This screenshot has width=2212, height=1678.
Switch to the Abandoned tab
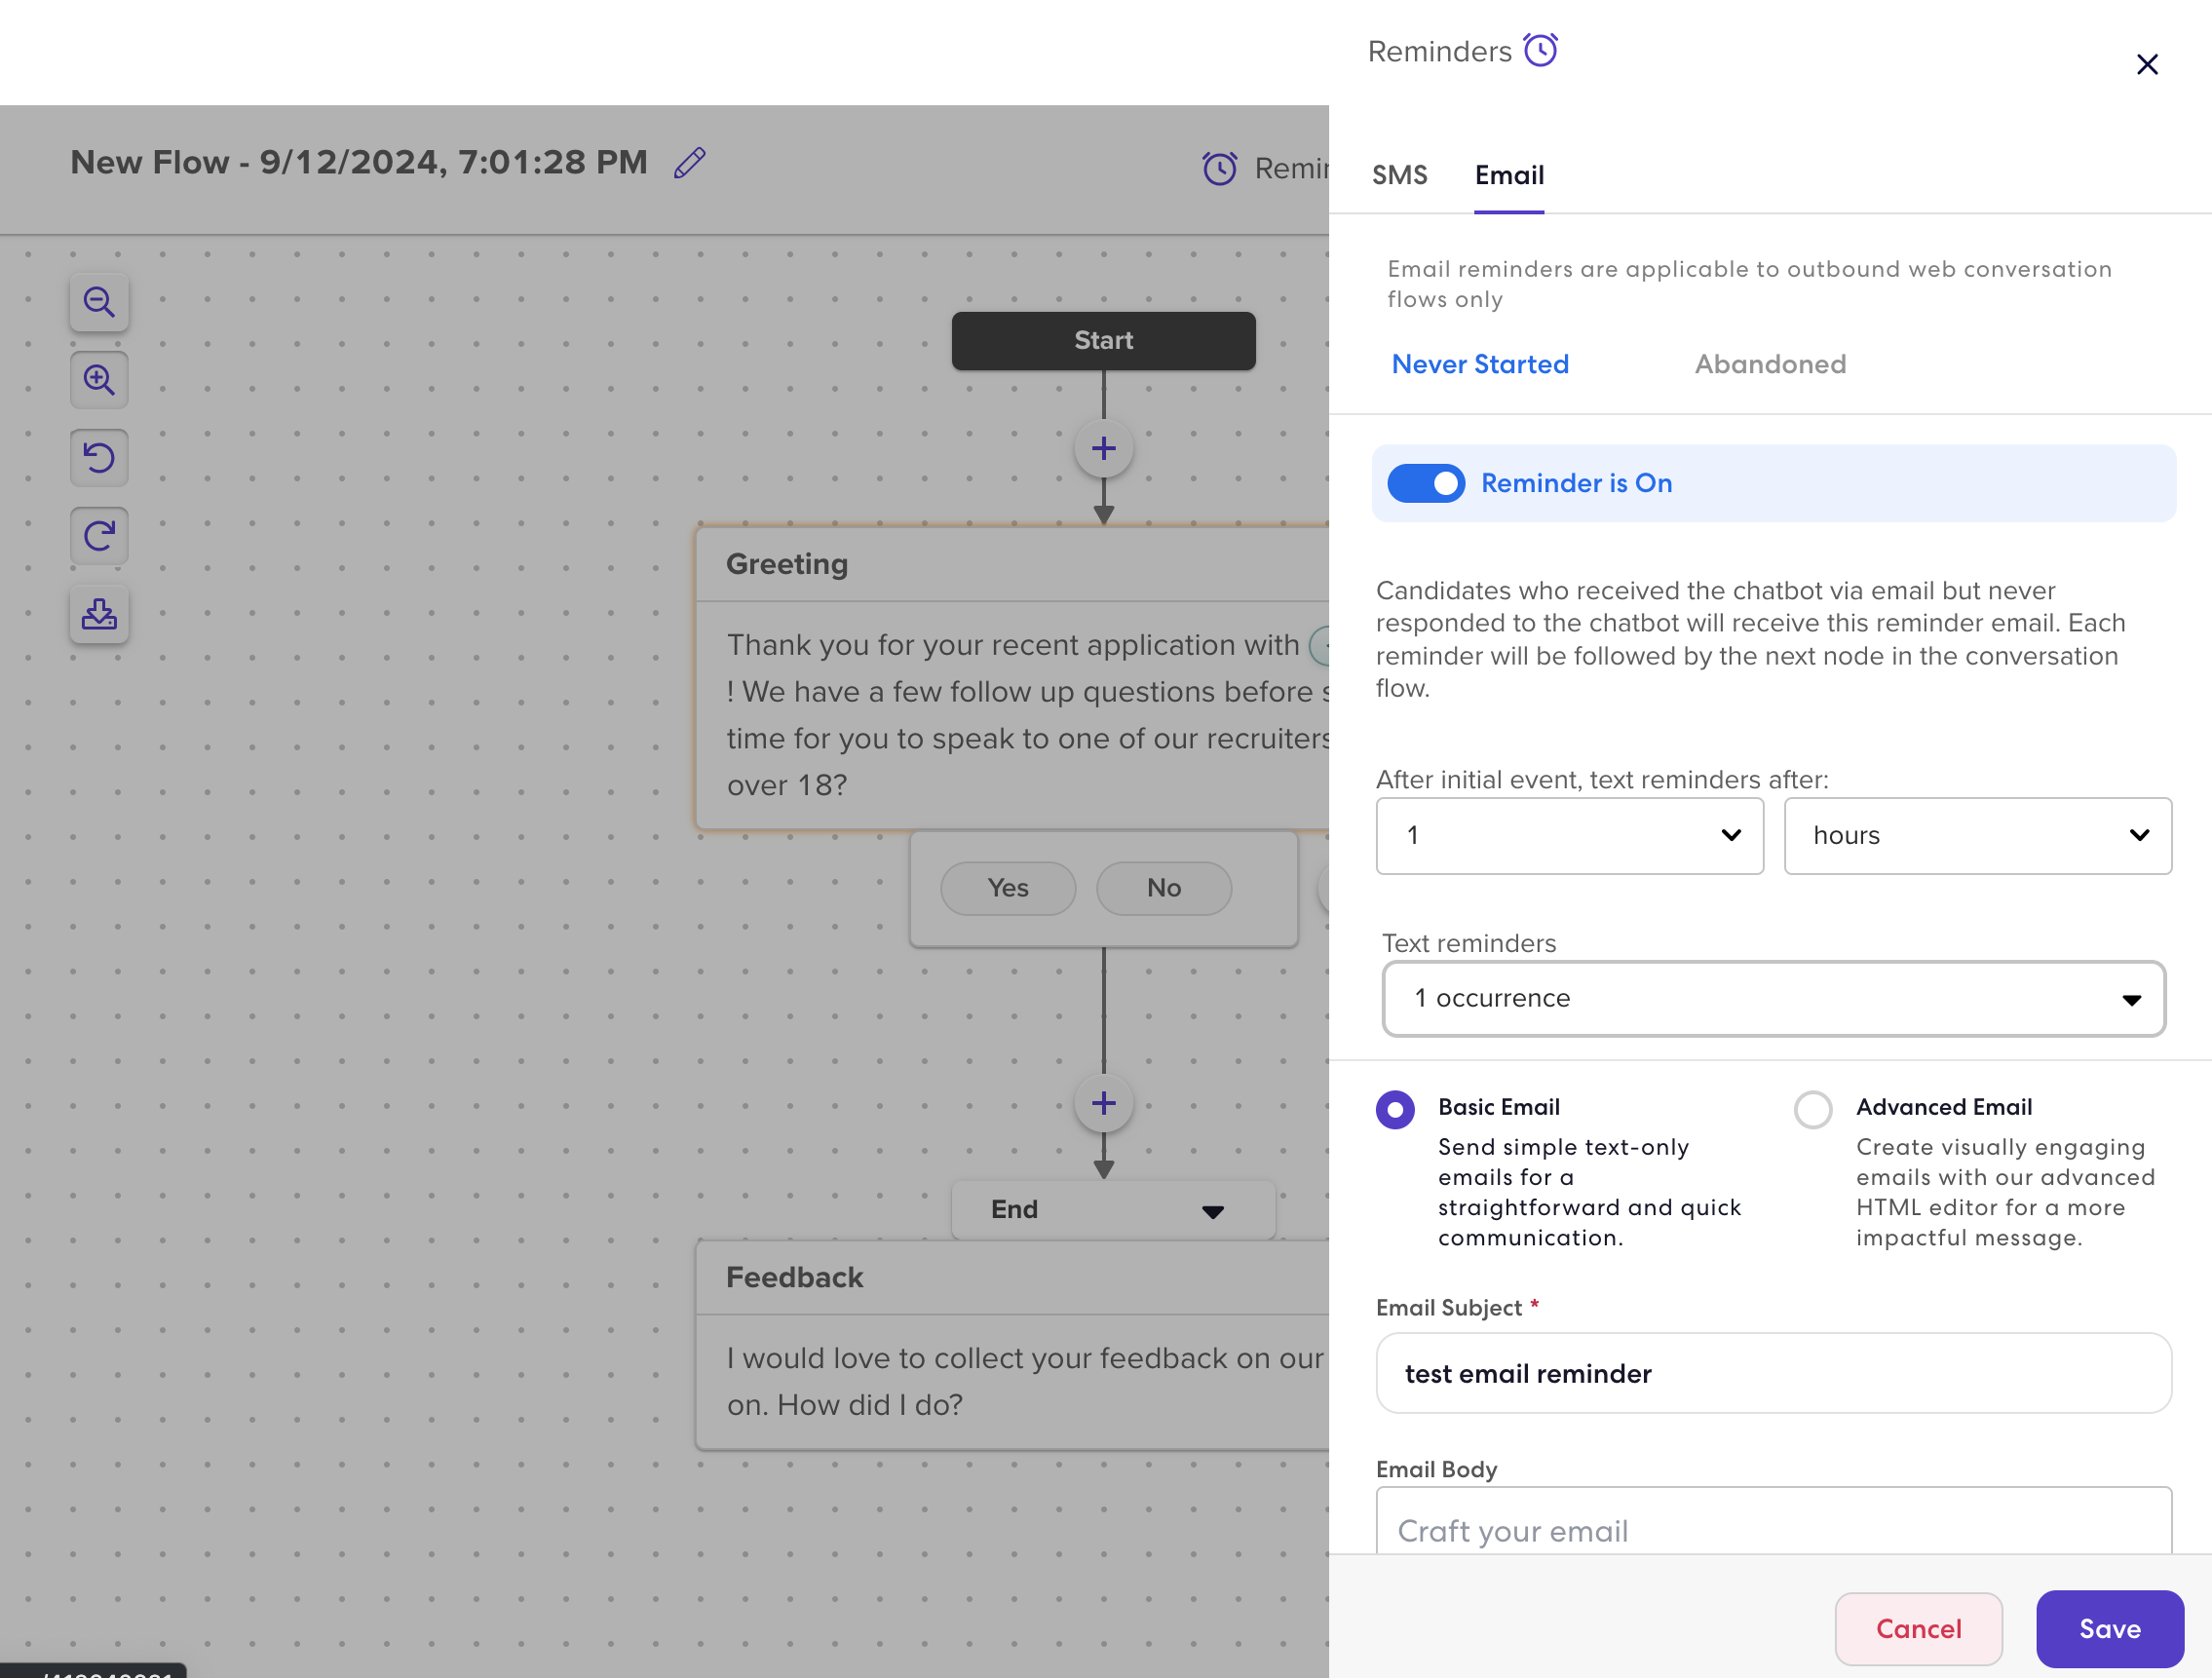1769,365
